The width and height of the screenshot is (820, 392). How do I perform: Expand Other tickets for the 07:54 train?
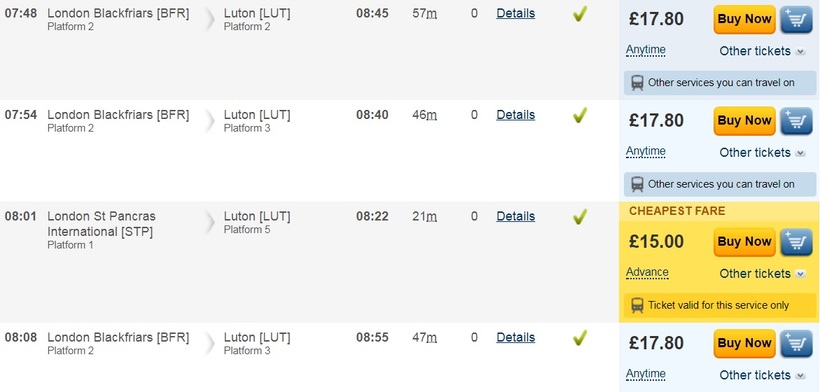pyautogui.click(x=762, y=153)
